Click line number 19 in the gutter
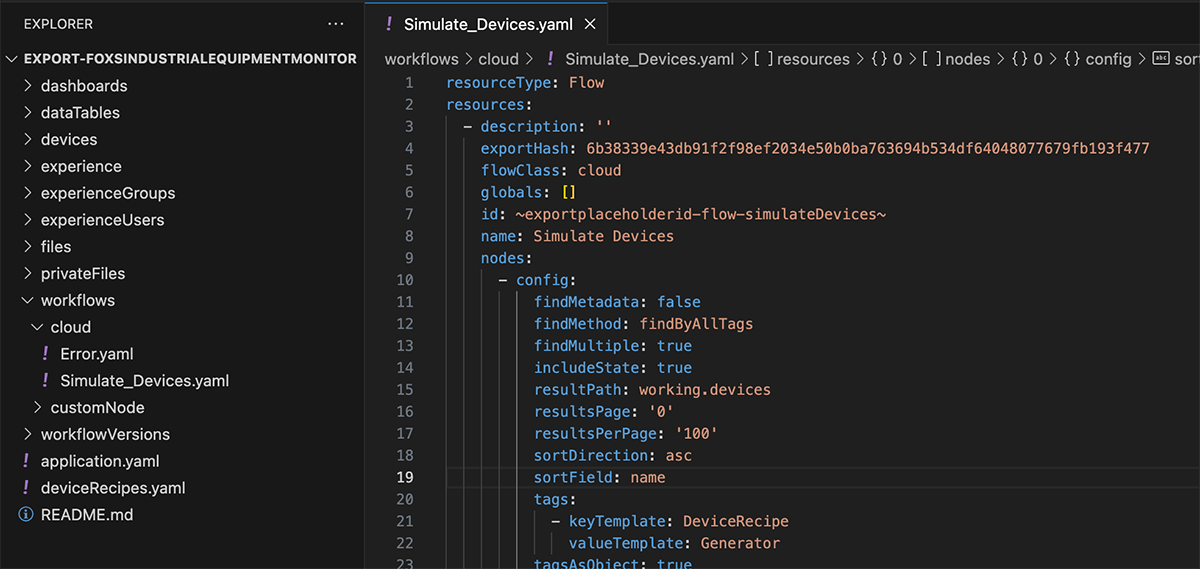Screen dimensions: 1200x569 coord(407,478)
